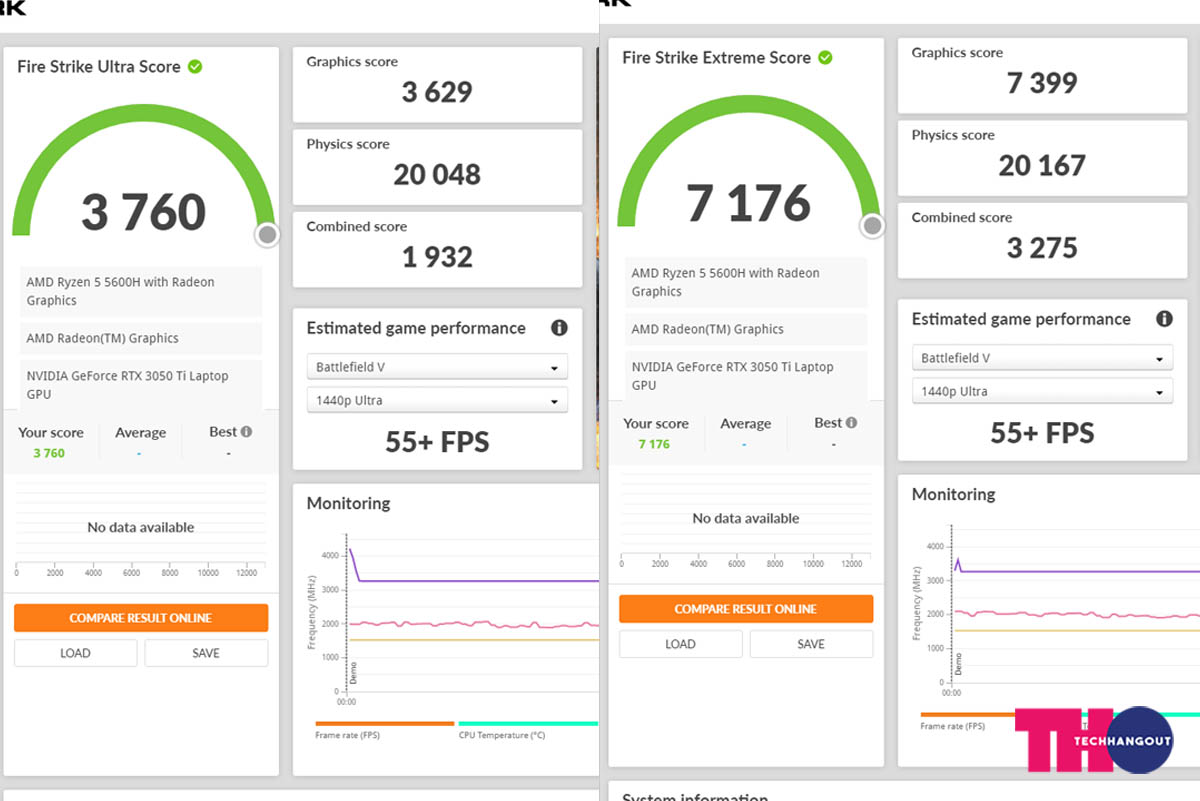Click NVIDIA GeForce RTX 3050 Ti row, Ultra panel
The image size is (1200, 801).
pyautogui.click(x=141, y=385)
